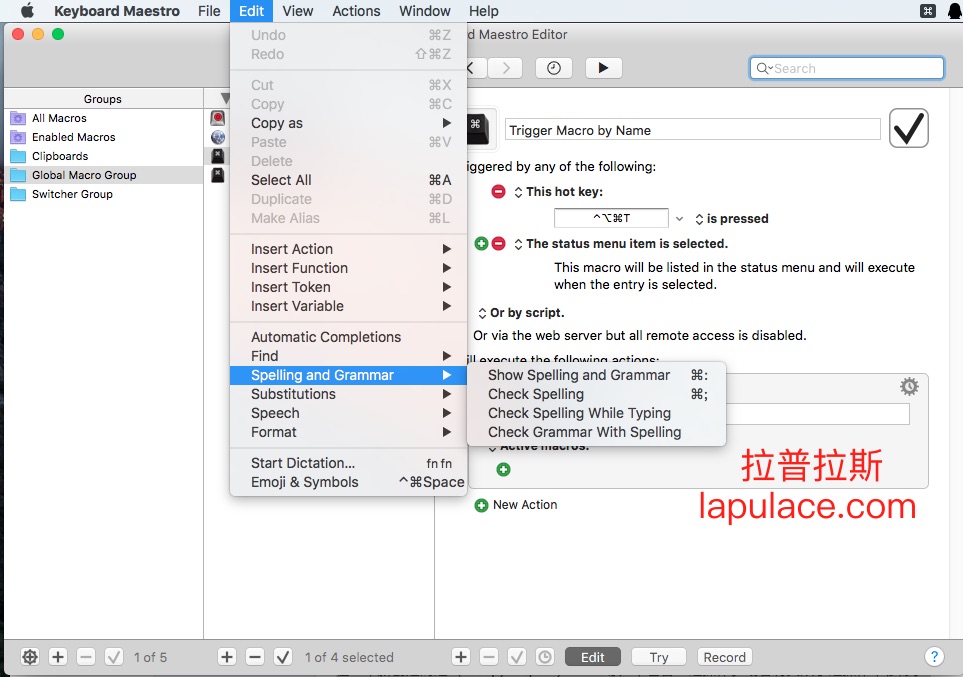Choose Select All from Edit menu
Image resolution: width=963 pixels, height=677 pixels.
281,180
